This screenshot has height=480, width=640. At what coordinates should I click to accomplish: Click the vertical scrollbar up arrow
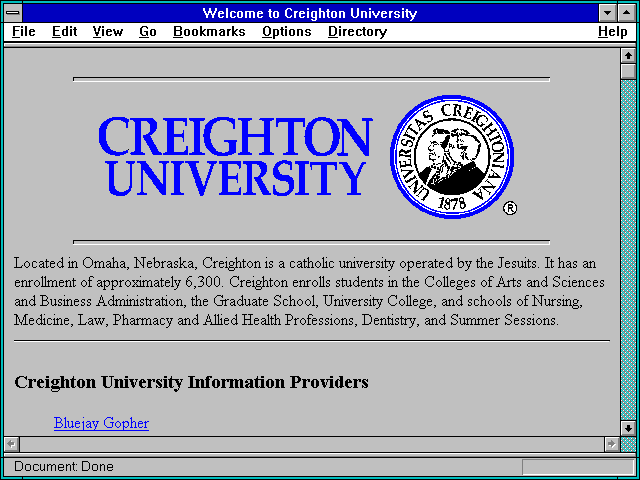[628, 56]
